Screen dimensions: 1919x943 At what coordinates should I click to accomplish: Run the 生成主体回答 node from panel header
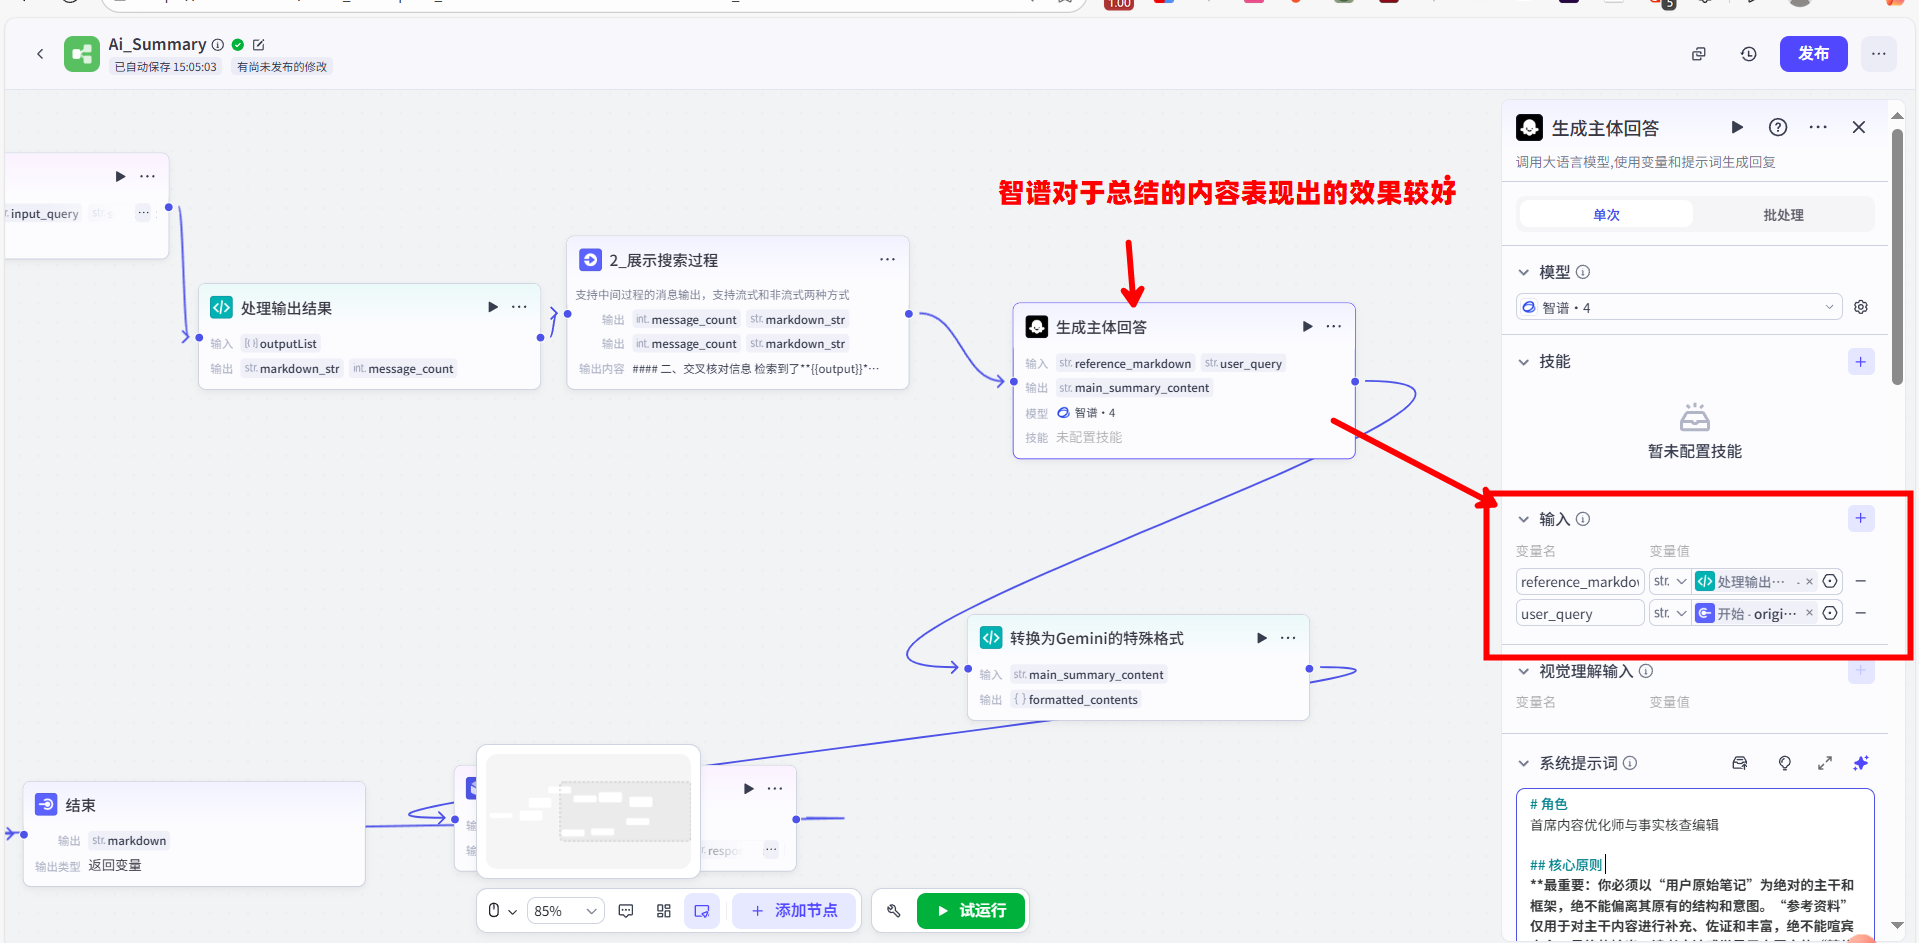click(x=1737, y=127)
